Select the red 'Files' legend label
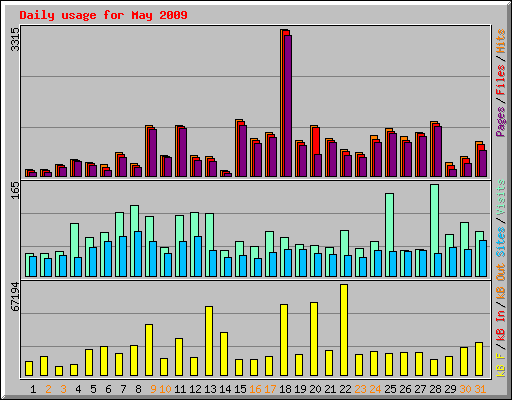The height and width of the screenshot is (400, 512). [501, 80]
